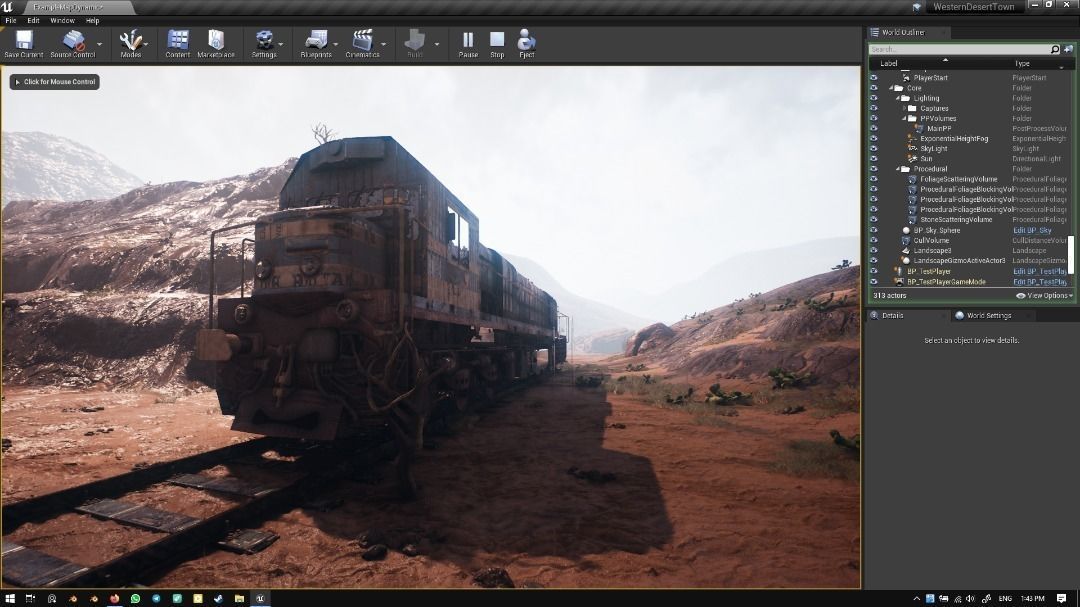Sort outliner by Label column header

tap(889, 63)
